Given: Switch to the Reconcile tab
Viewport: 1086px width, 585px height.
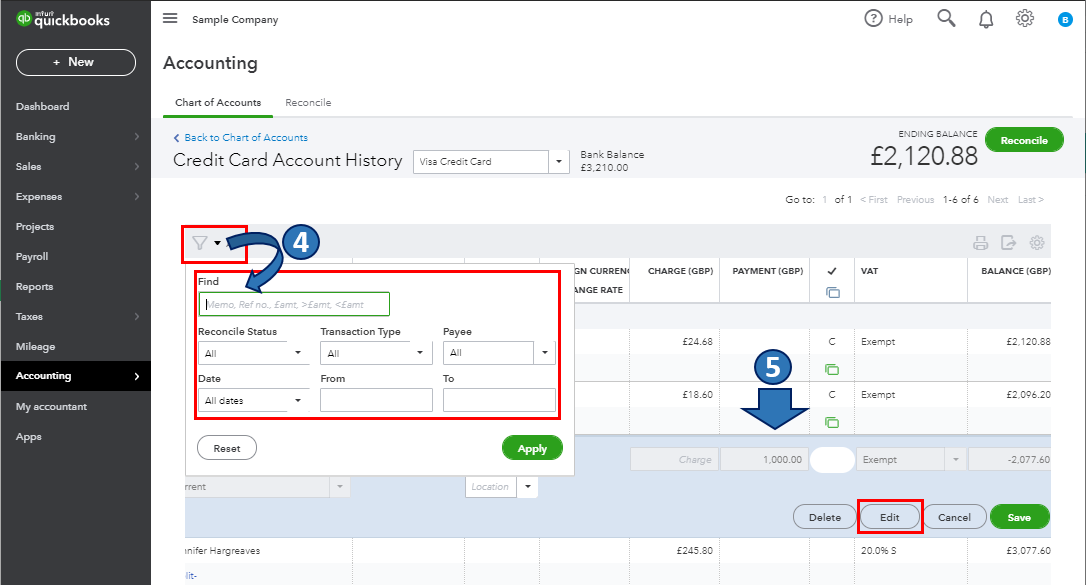Looking at the screenshot, I should [308, 102].
